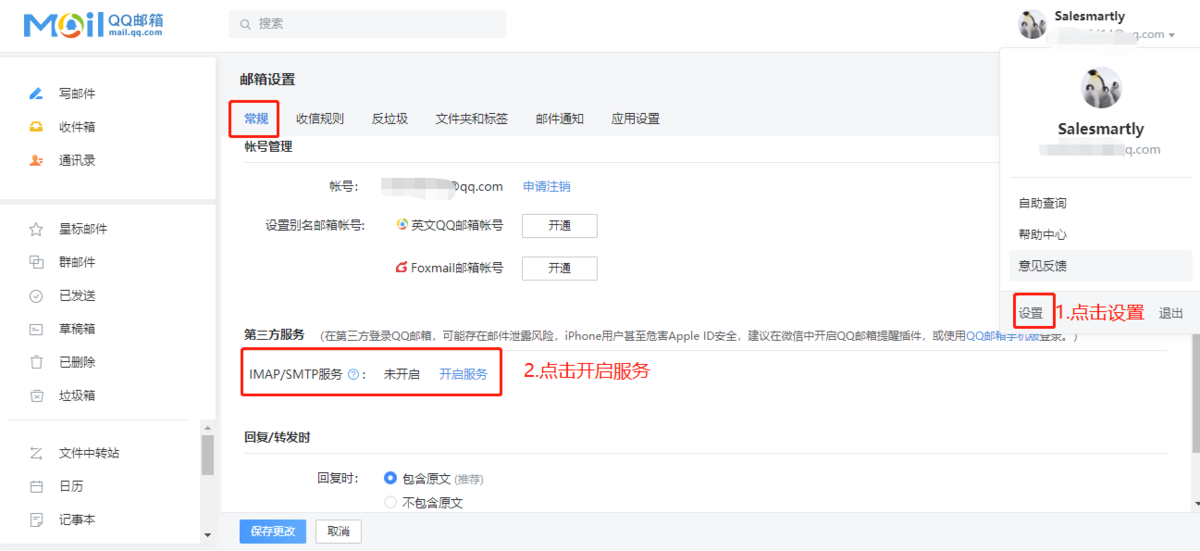Click the QQ Mail logo
The image size is (1200, 551).
[93, 26]
